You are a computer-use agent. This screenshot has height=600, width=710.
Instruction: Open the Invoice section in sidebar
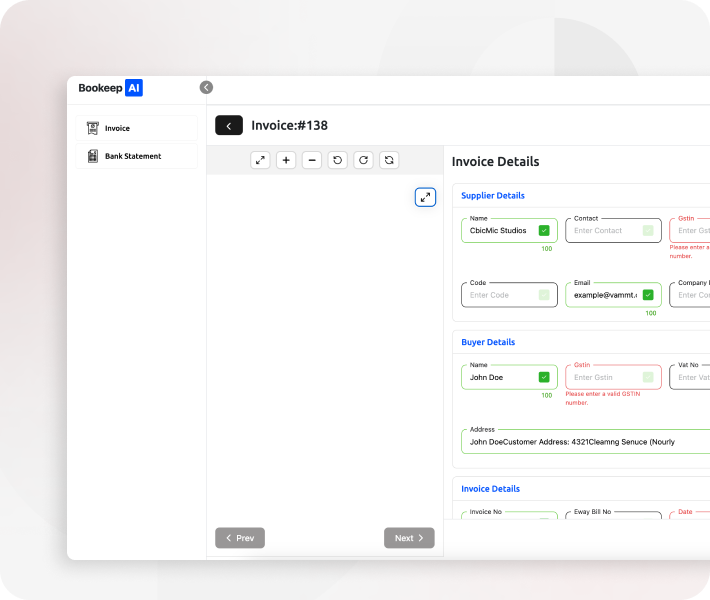pyautogui.click(x=137, y=128)
